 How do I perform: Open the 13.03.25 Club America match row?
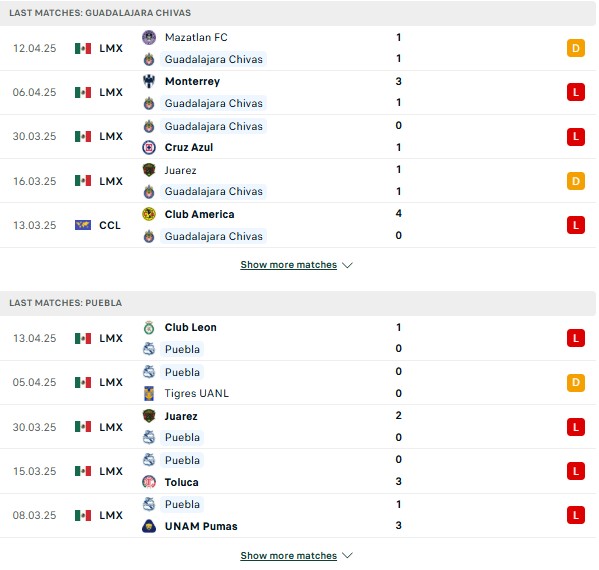(298, 225)
